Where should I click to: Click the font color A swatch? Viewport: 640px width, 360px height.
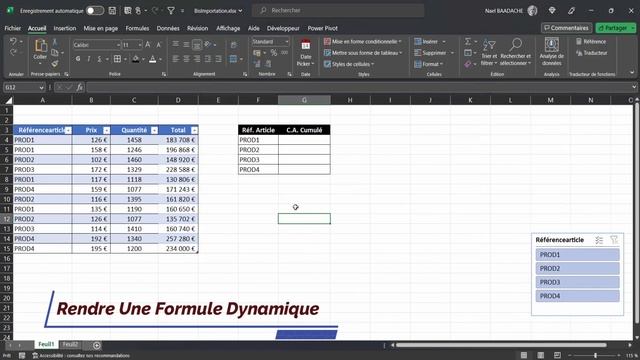pos(153,60)
